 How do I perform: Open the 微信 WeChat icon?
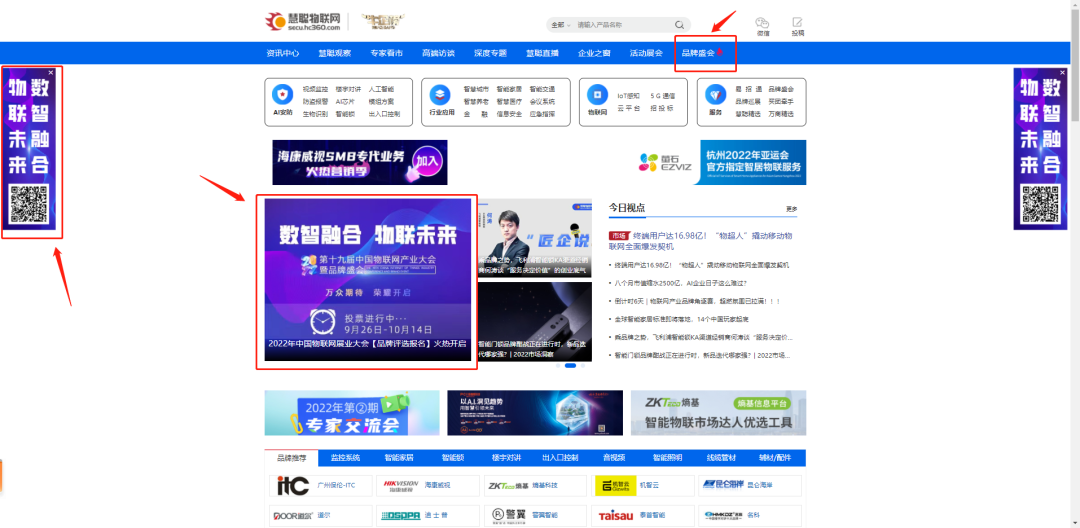tap(762, 22)
